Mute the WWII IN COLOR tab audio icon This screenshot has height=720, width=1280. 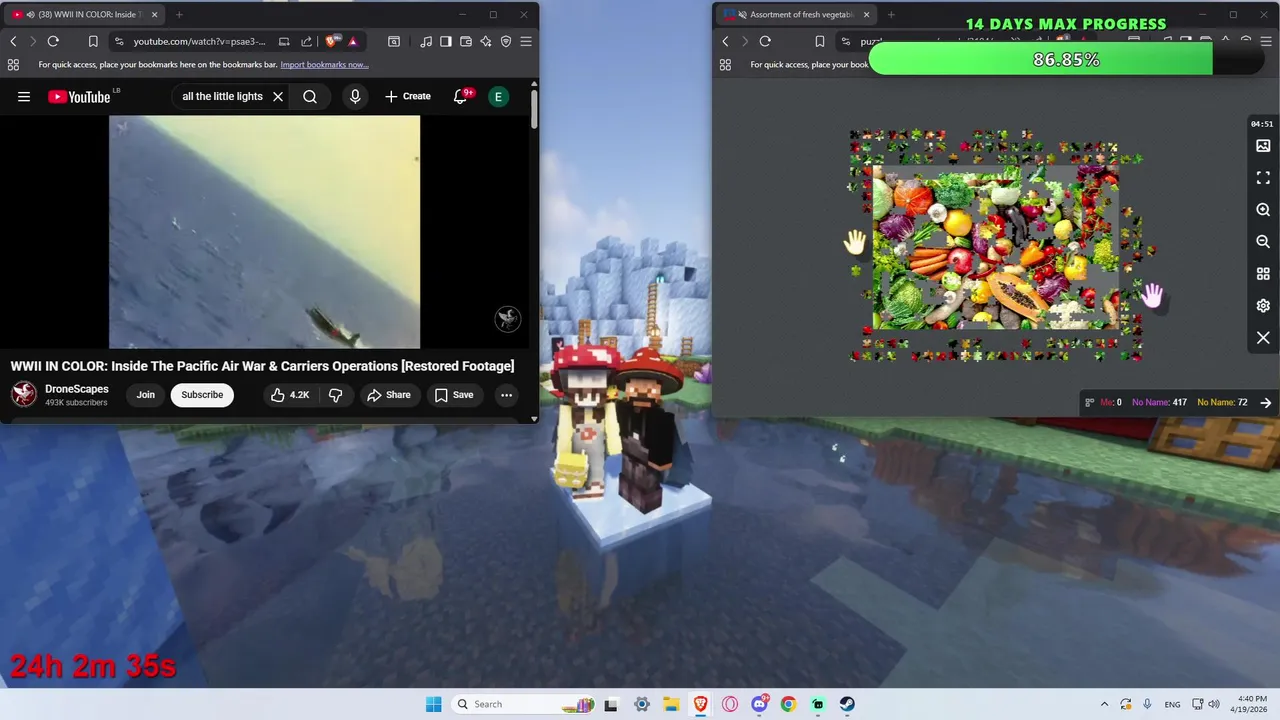tap(30, 15)
